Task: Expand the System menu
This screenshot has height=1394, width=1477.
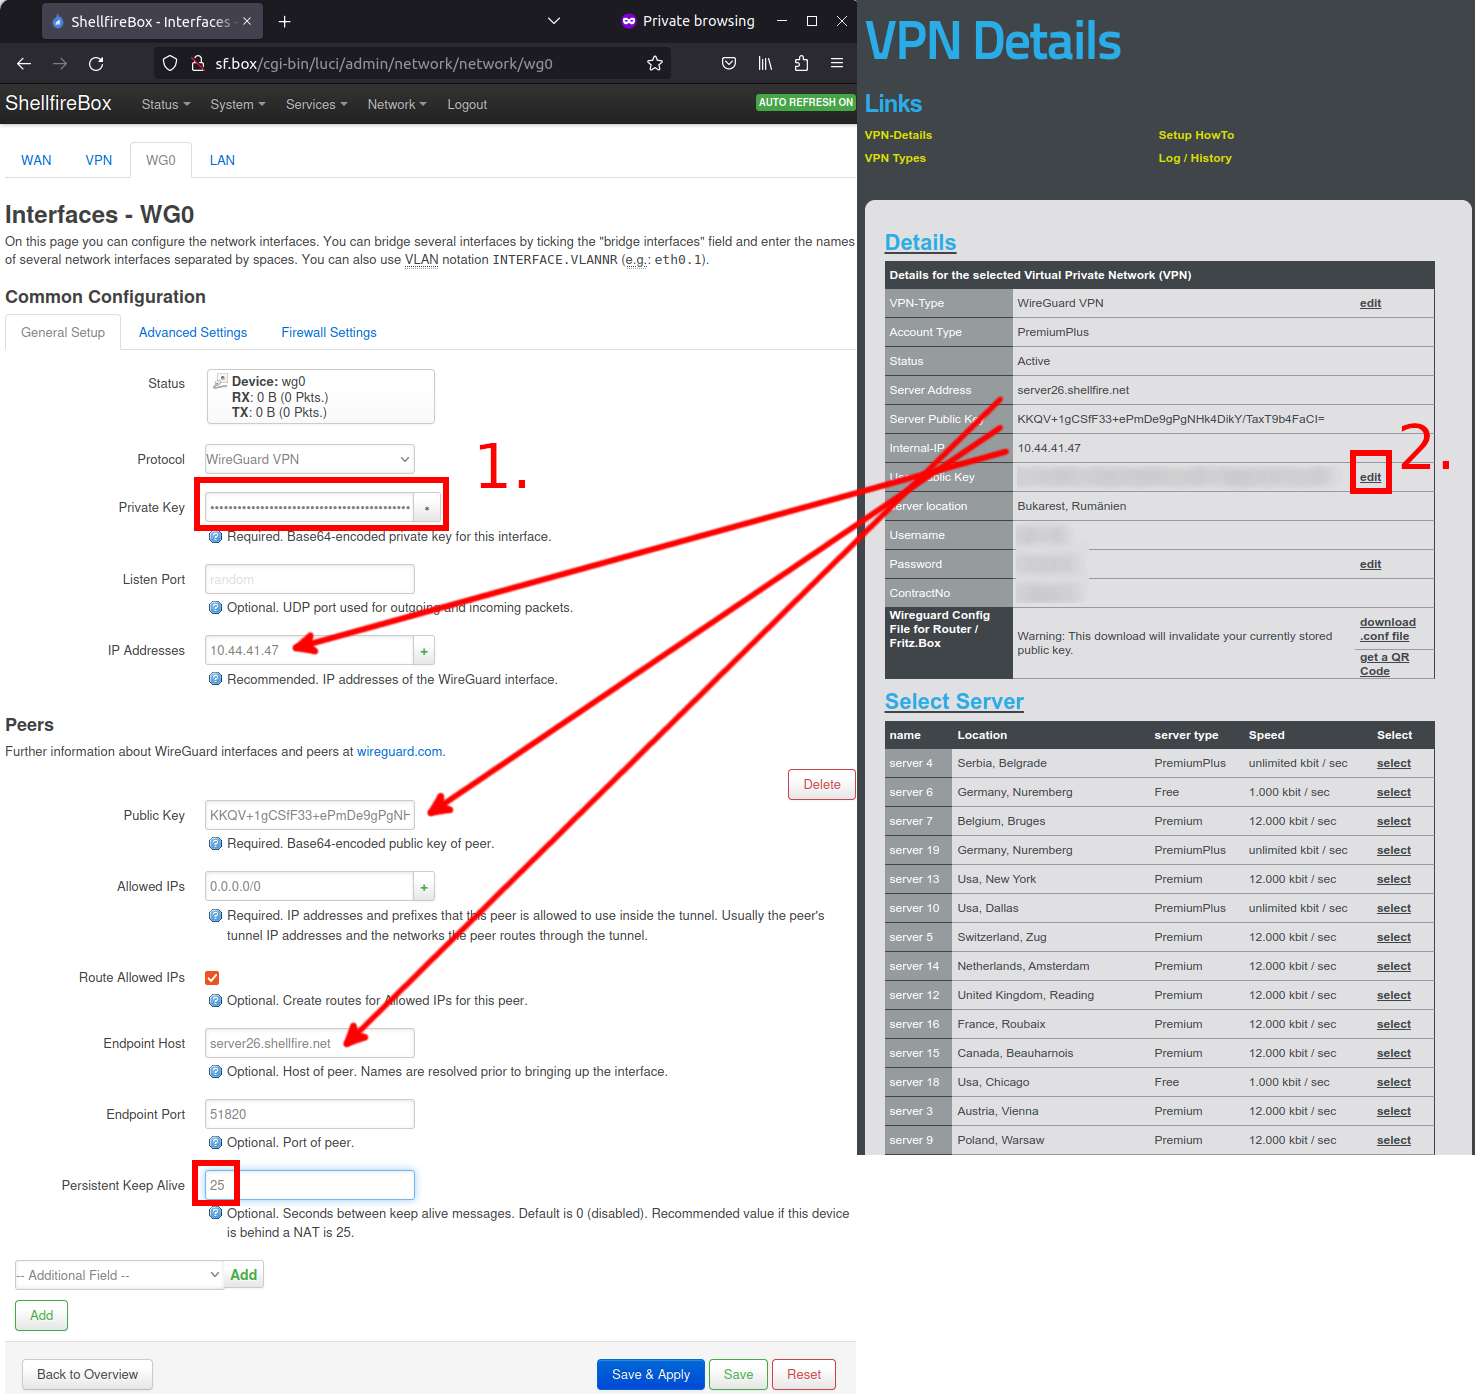Action: (238, 104)
